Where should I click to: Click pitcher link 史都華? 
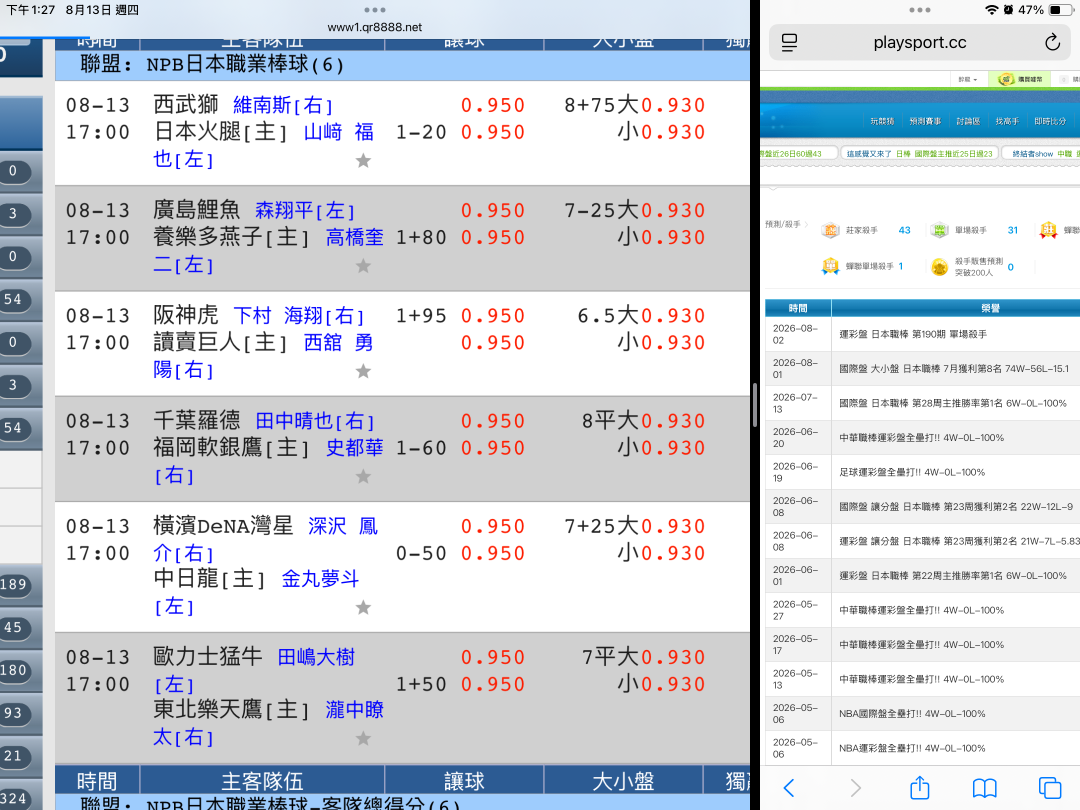coord(354,448)
